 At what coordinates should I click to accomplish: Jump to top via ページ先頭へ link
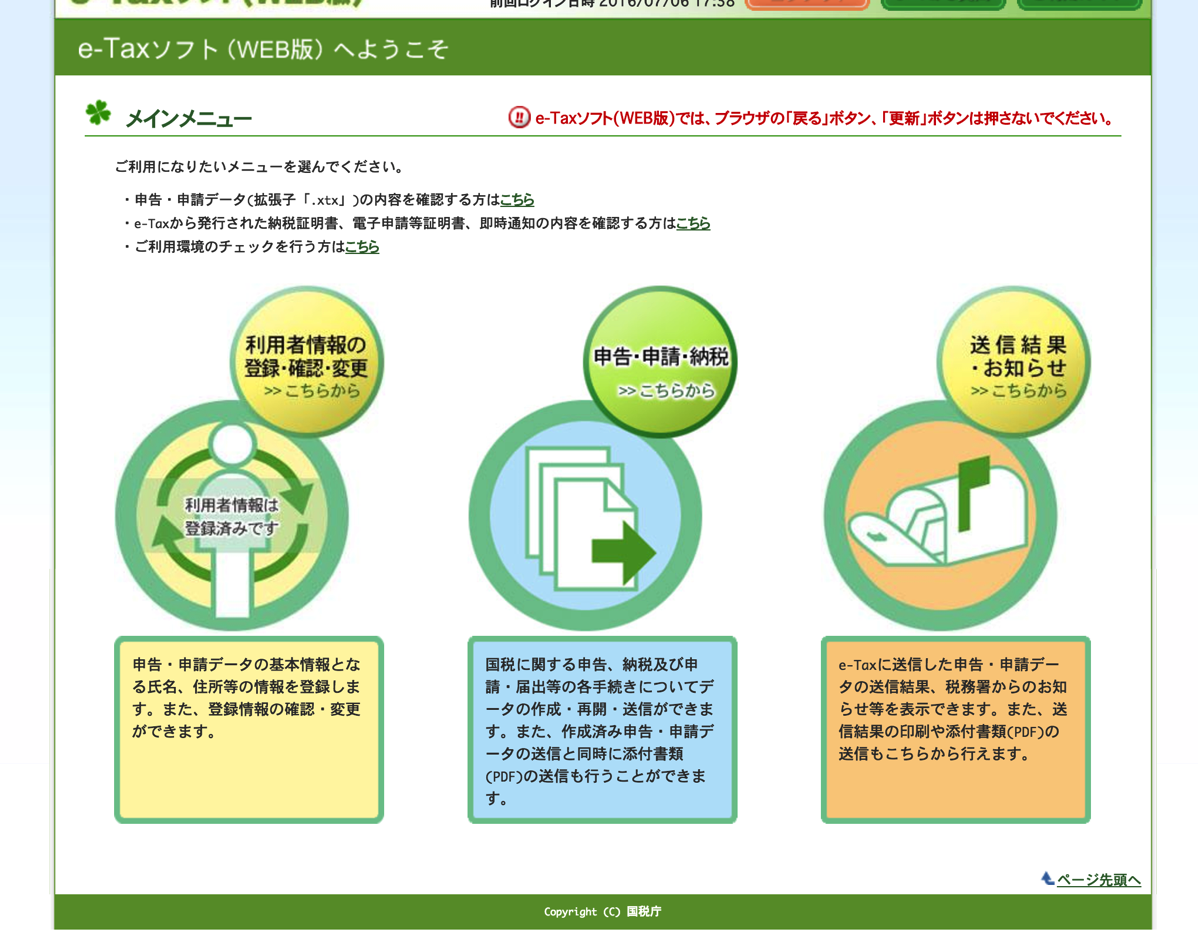[1099, 880]
